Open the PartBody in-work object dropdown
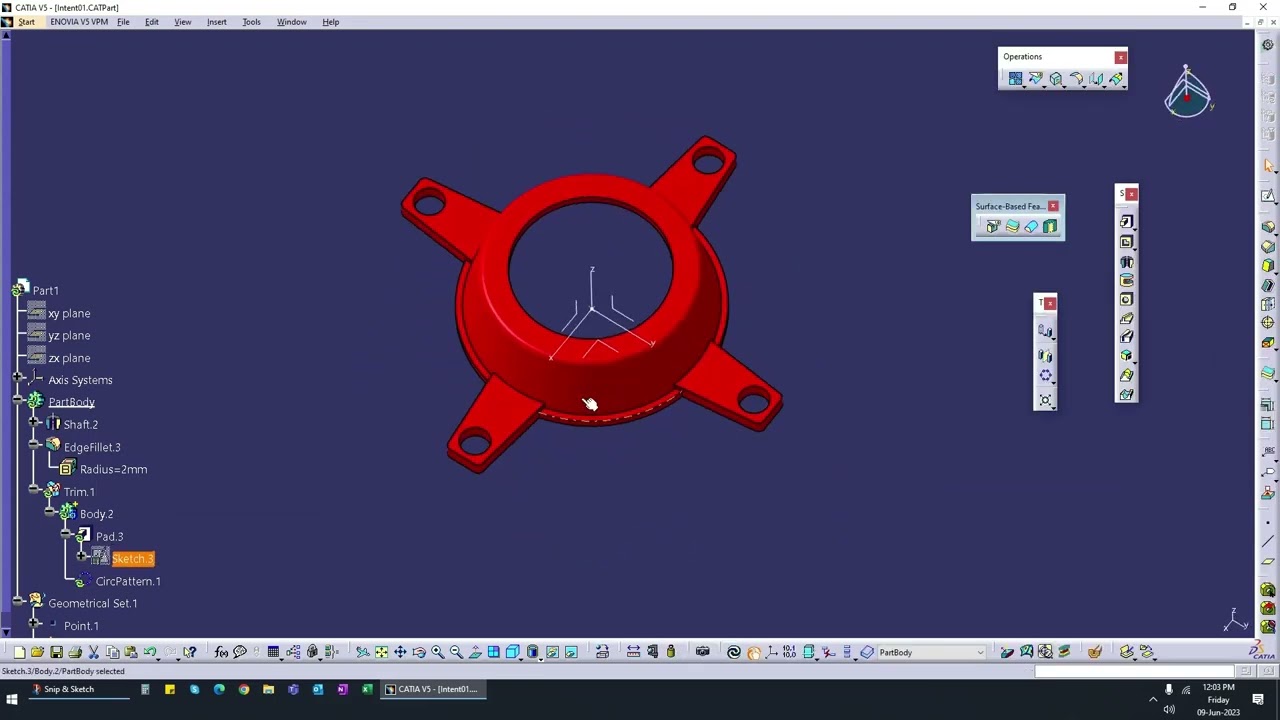1280x720 pixels. click(x=980, y=652)
